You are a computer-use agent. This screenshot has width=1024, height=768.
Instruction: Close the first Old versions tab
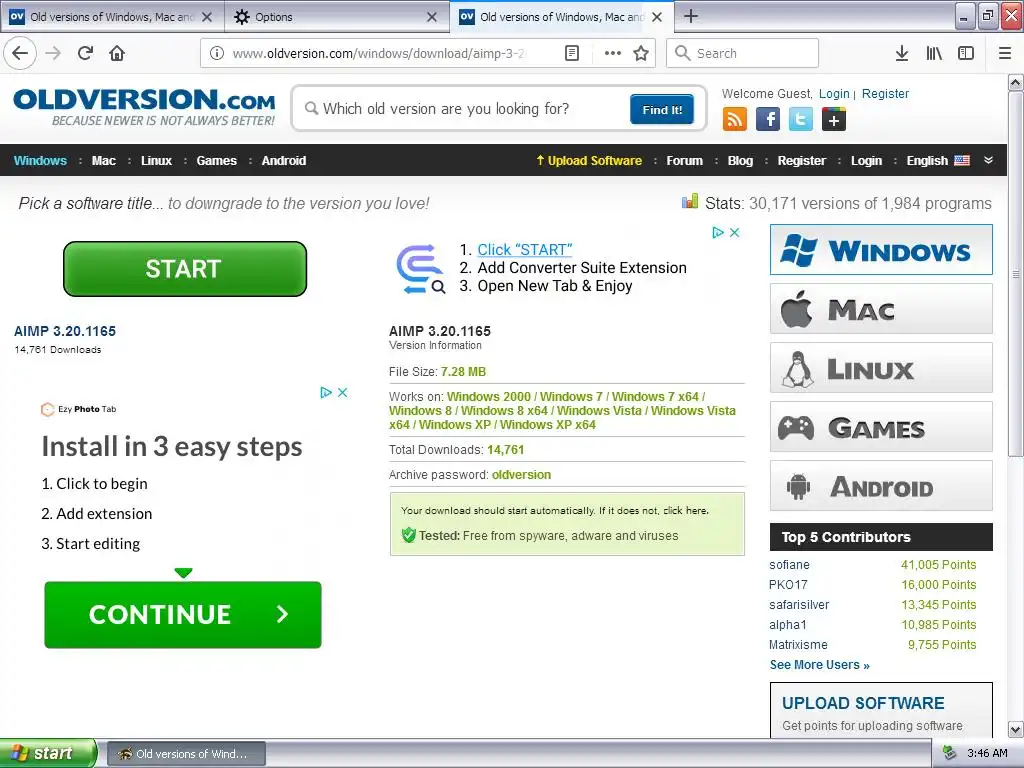(207, 17)
